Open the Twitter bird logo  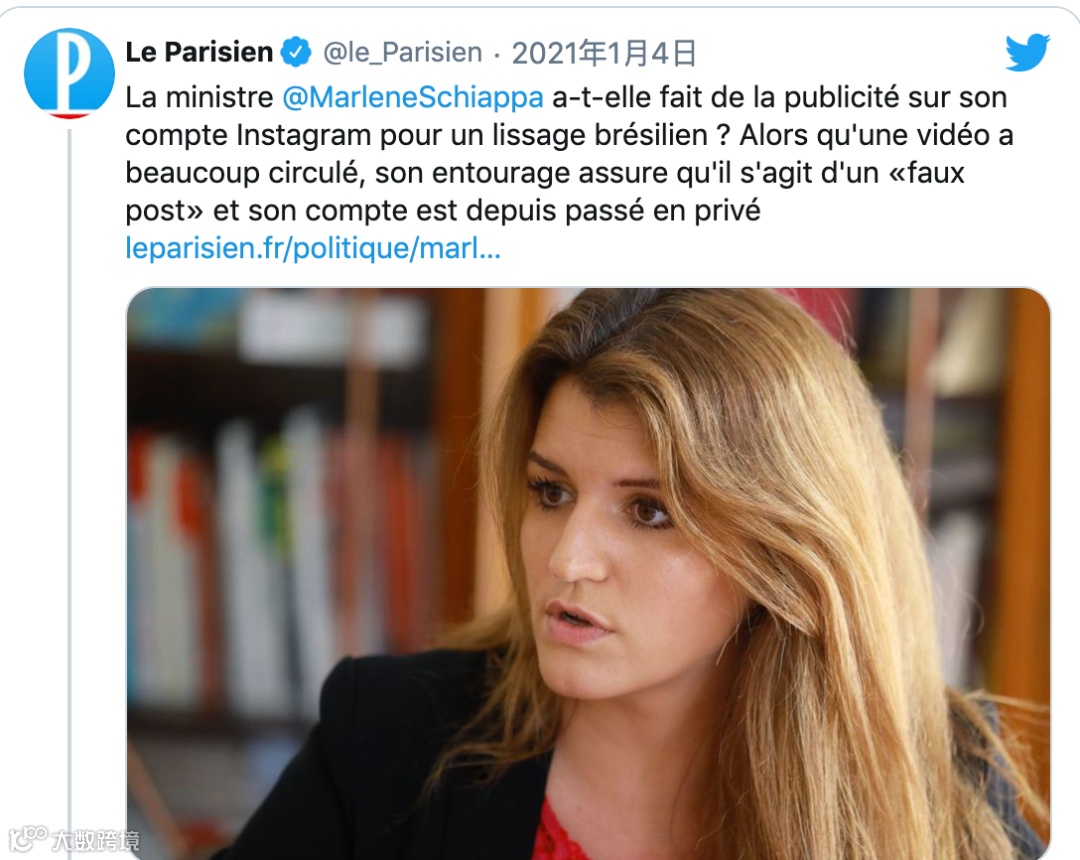tap(1027, 52)
